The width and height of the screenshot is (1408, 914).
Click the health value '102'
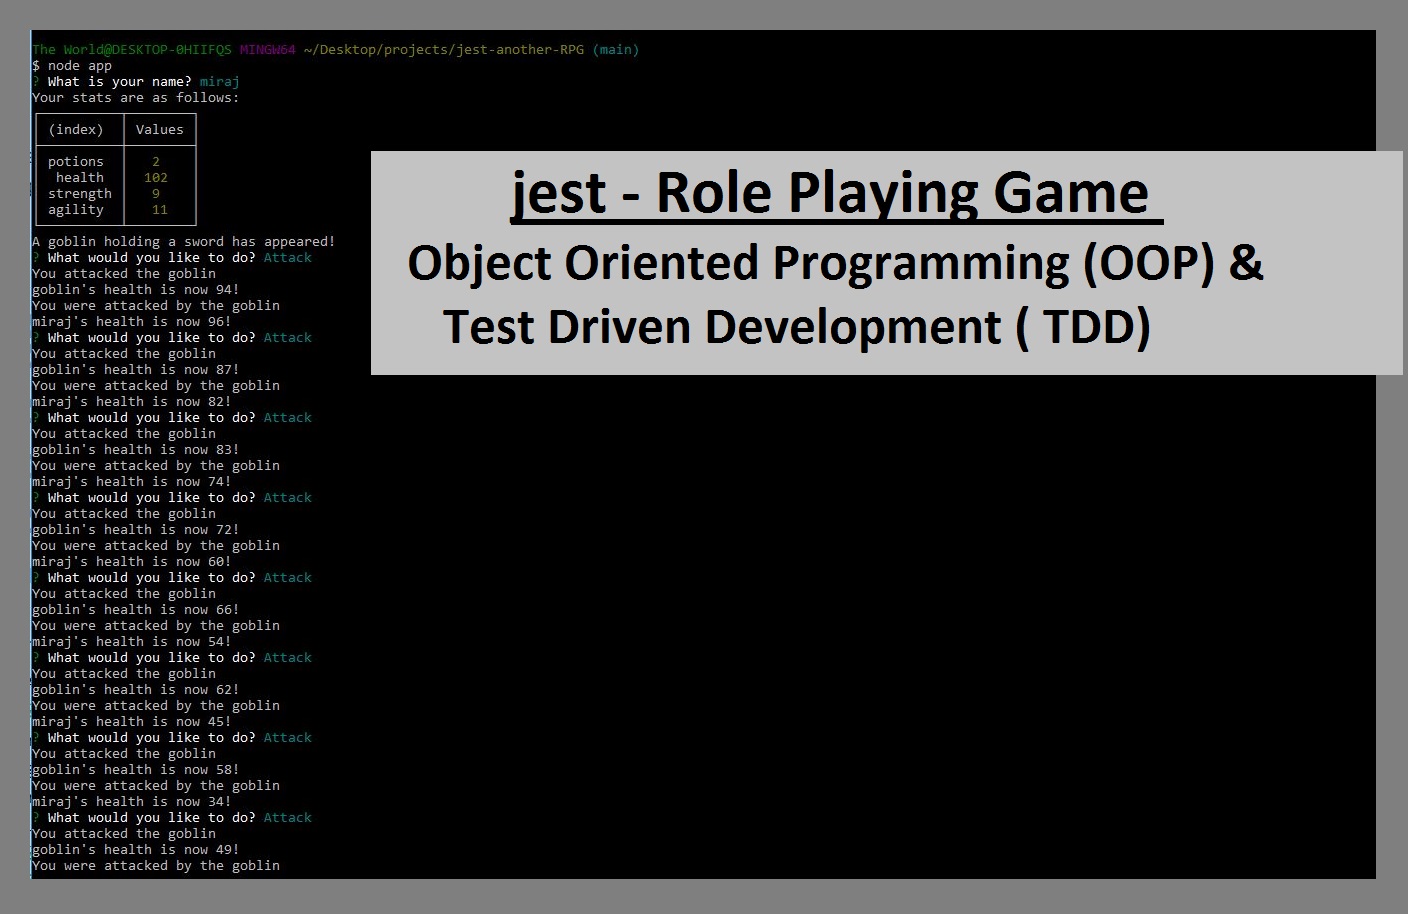pyautogui.click(x=156, y=177)
